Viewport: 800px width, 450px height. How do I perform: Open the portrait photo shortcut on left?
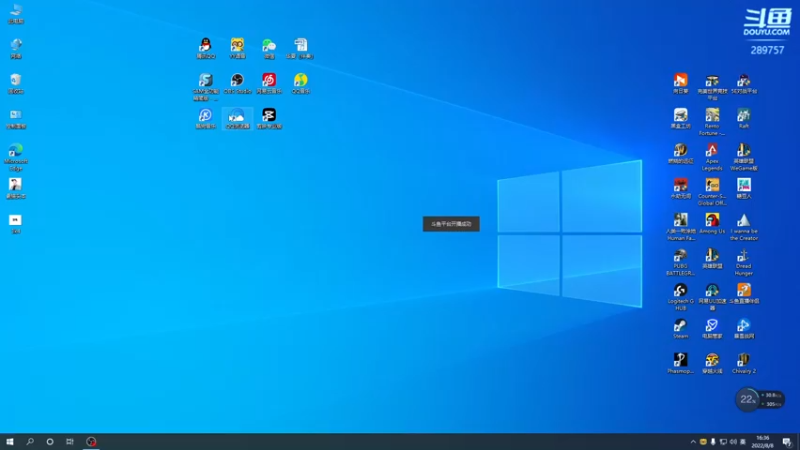15,188
